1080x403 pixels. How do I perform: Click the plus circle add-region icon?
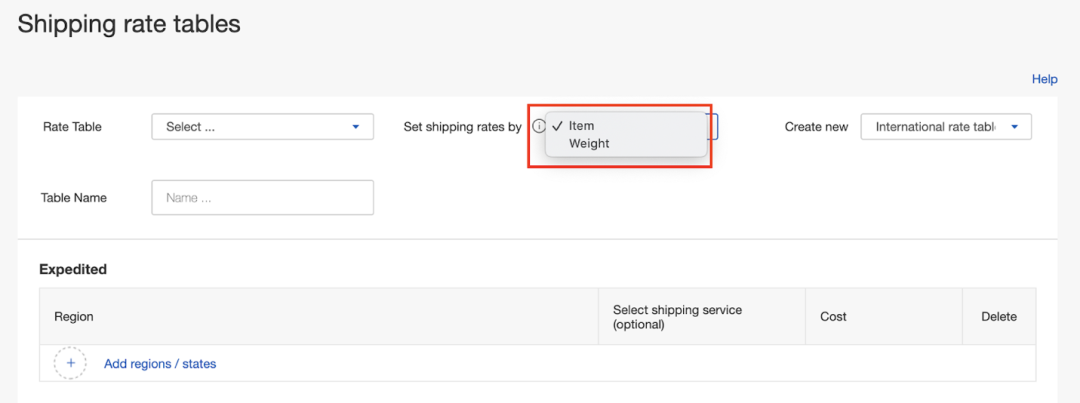click(x=70, y=363)
